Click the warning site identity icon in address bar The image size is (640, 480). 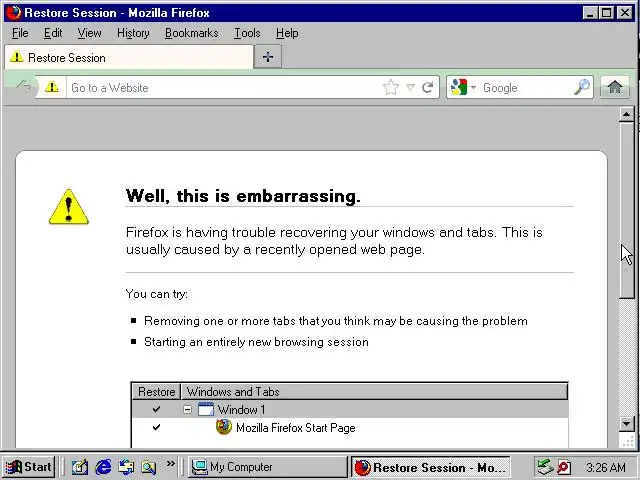(52, 87)
